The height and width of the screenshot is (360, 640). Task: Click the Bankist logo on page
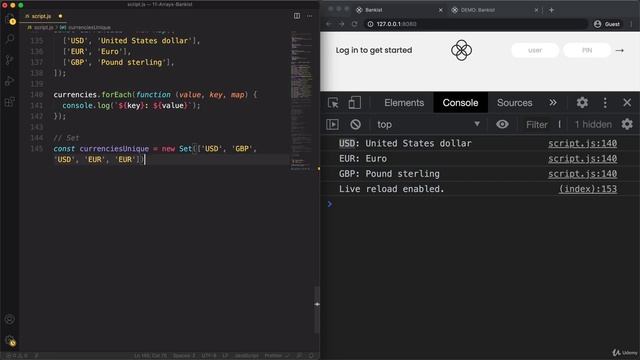(461, 50)
